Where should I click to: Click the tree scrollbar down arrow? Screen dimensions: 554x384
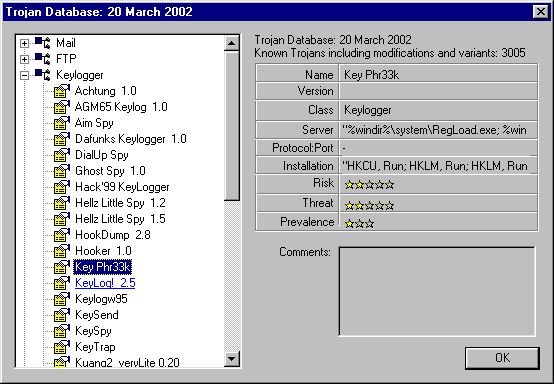coord(232,359)
